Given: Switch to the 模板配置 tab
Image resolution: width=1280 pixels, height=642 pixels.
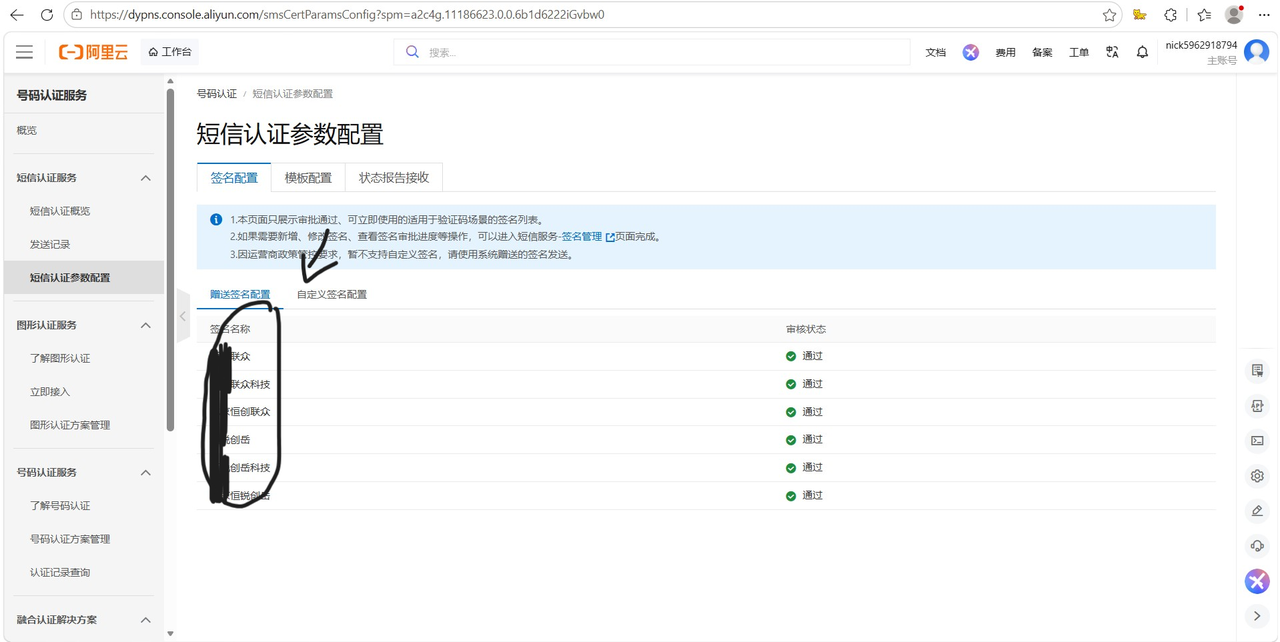Looking at the screenshot, I should point(308,177).
